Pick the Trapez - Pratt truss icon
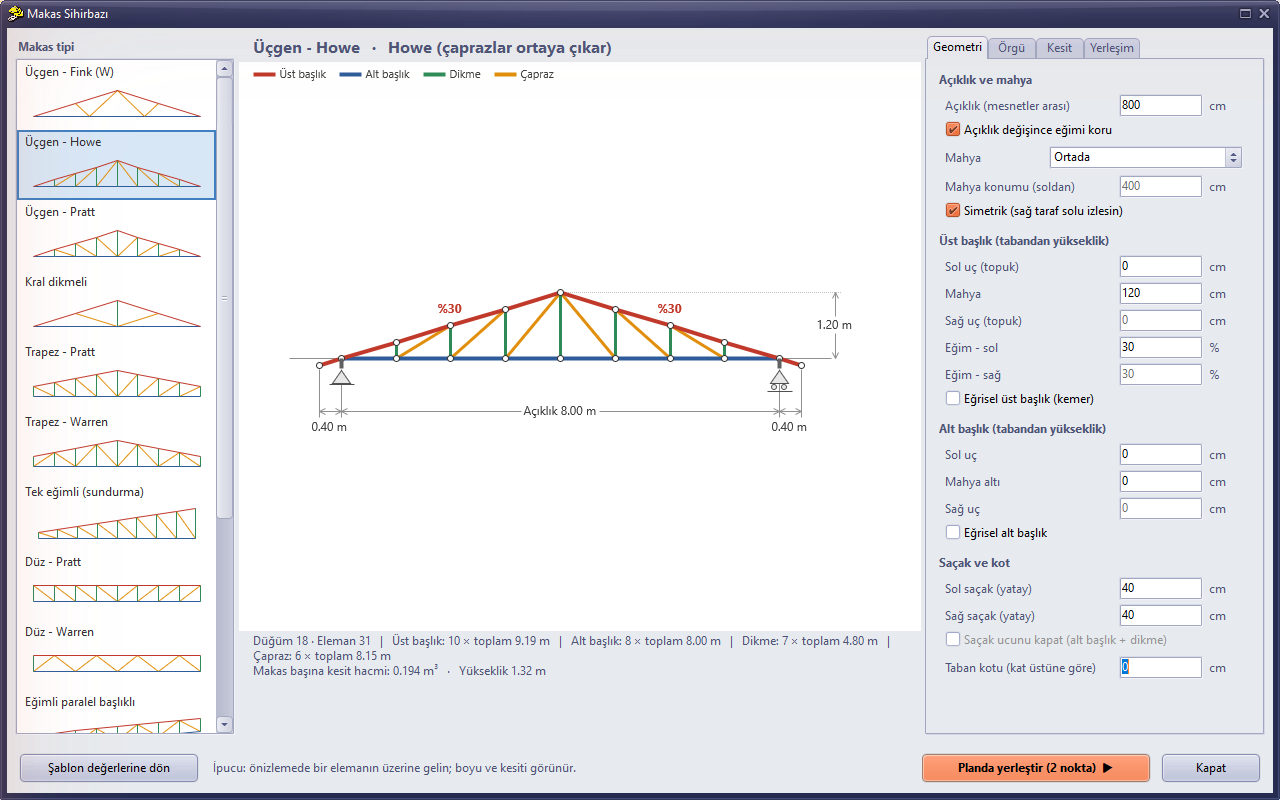 pos(117,383)
